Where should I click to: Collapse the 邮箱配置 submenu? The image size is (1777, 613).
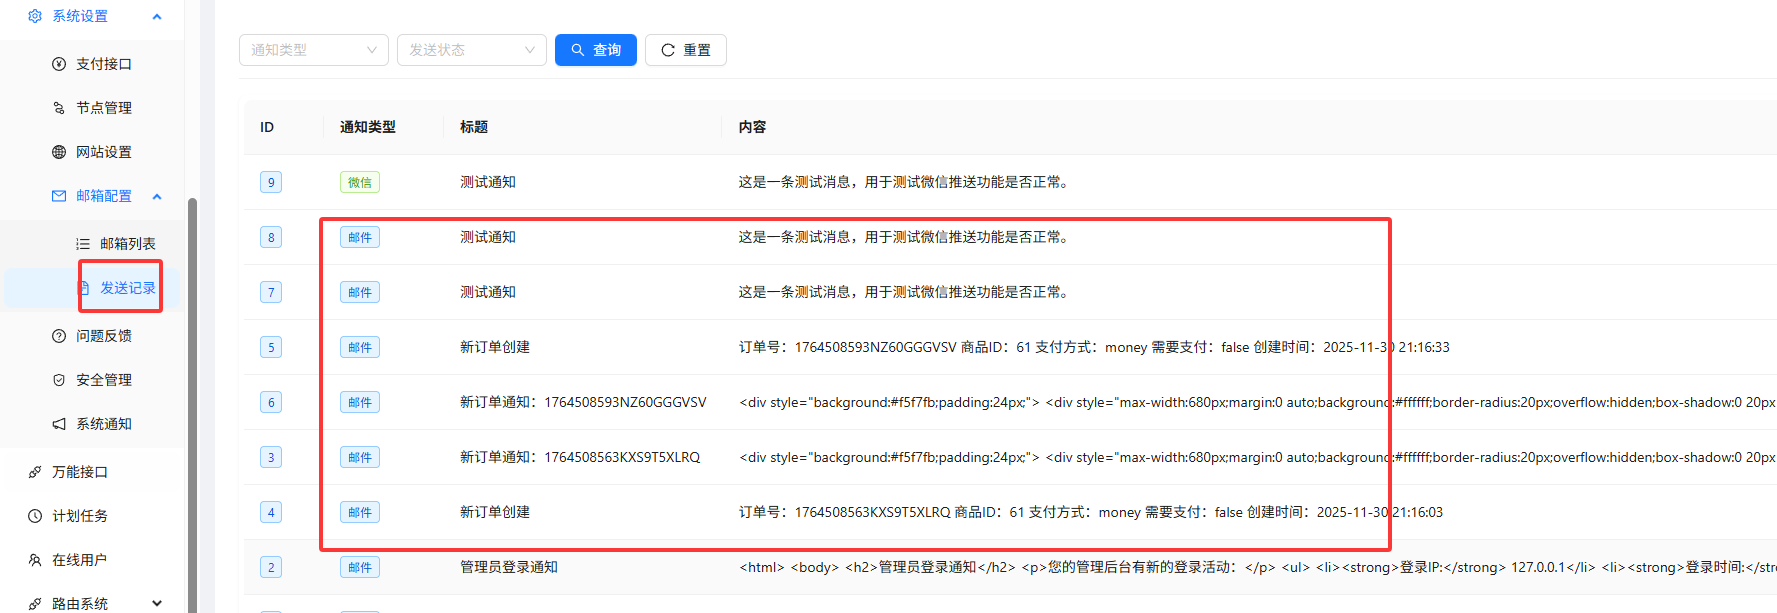(157, 196)
